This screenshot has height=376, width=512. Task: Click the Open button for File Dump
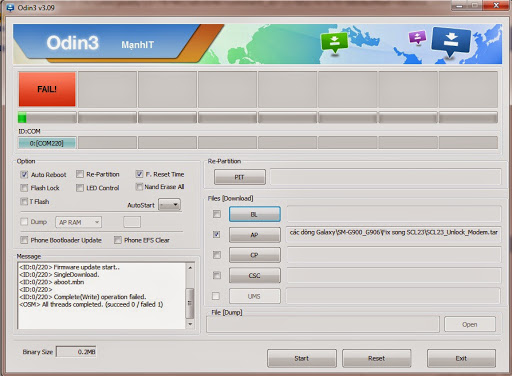coord(470,324)
